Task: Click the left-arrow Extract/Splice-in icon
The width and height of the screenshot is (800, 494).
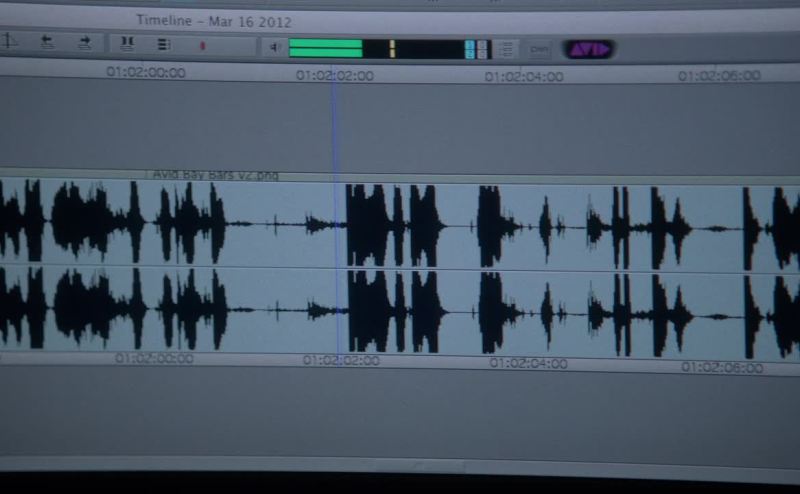Action: coord(47,42)
